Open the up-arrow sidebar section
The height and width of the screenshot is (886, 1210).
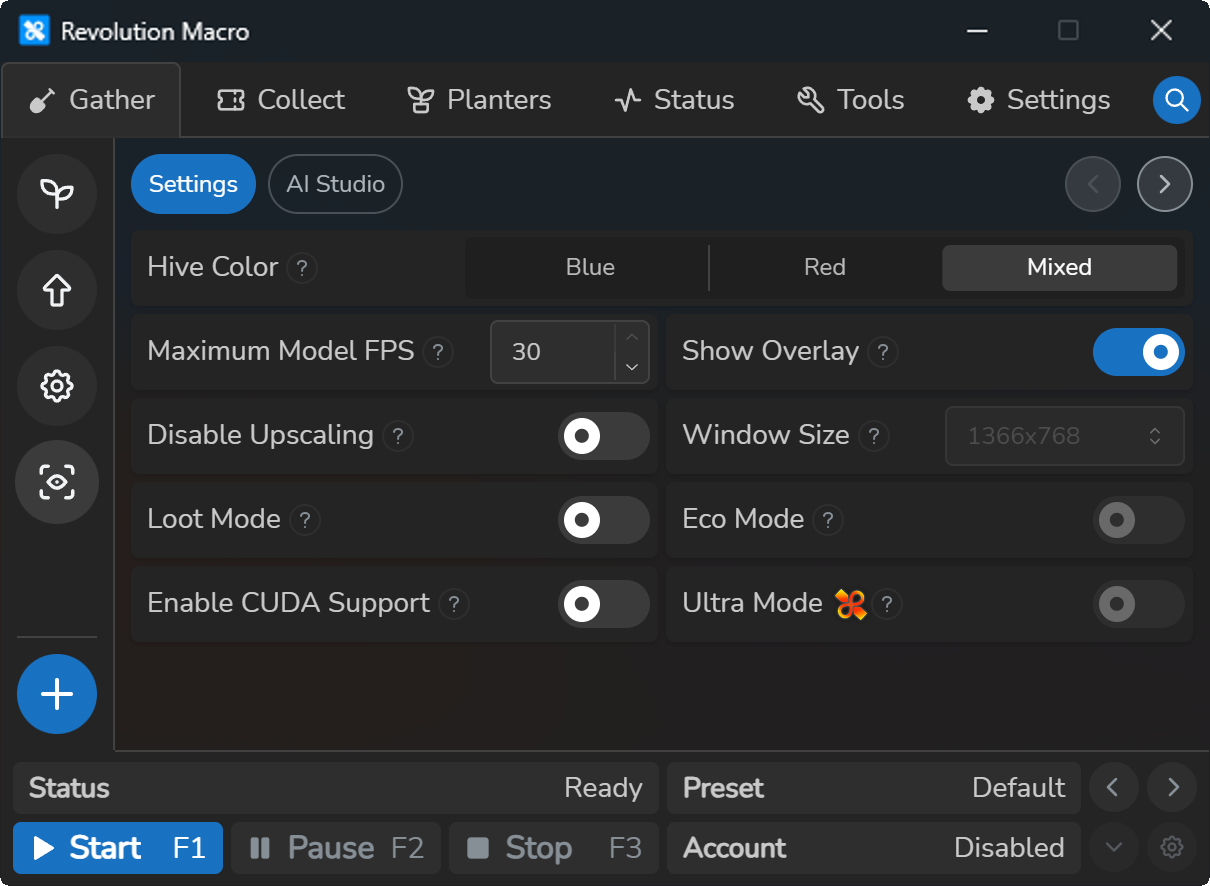[57, 290]
